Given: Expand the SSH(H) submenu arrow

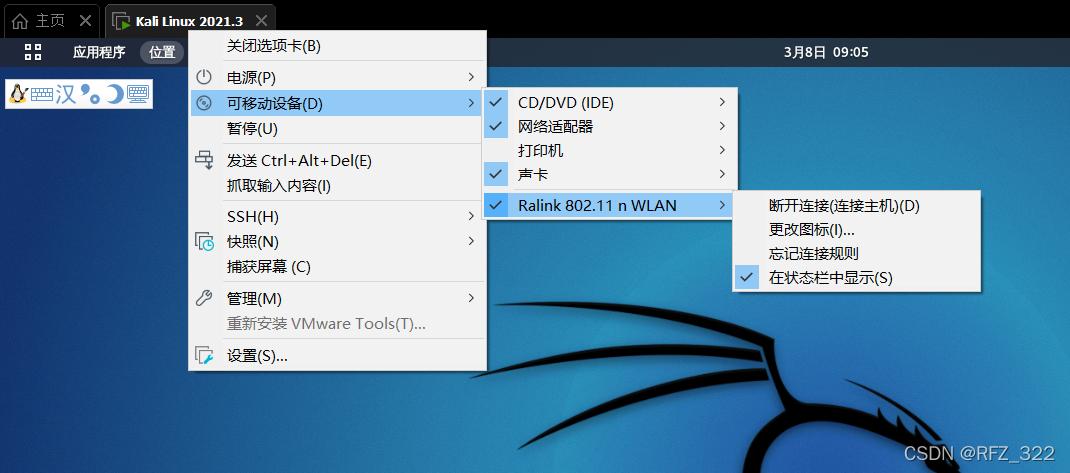Looking at the screenshot, I should 471,216.
